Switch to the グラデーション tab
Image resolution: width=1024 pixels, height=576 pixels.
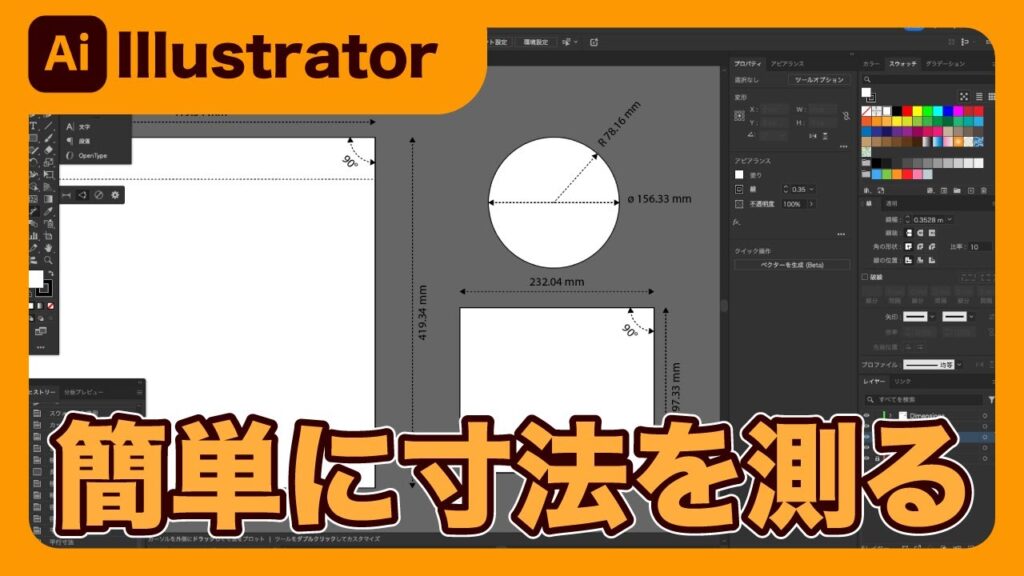point(945,64)
